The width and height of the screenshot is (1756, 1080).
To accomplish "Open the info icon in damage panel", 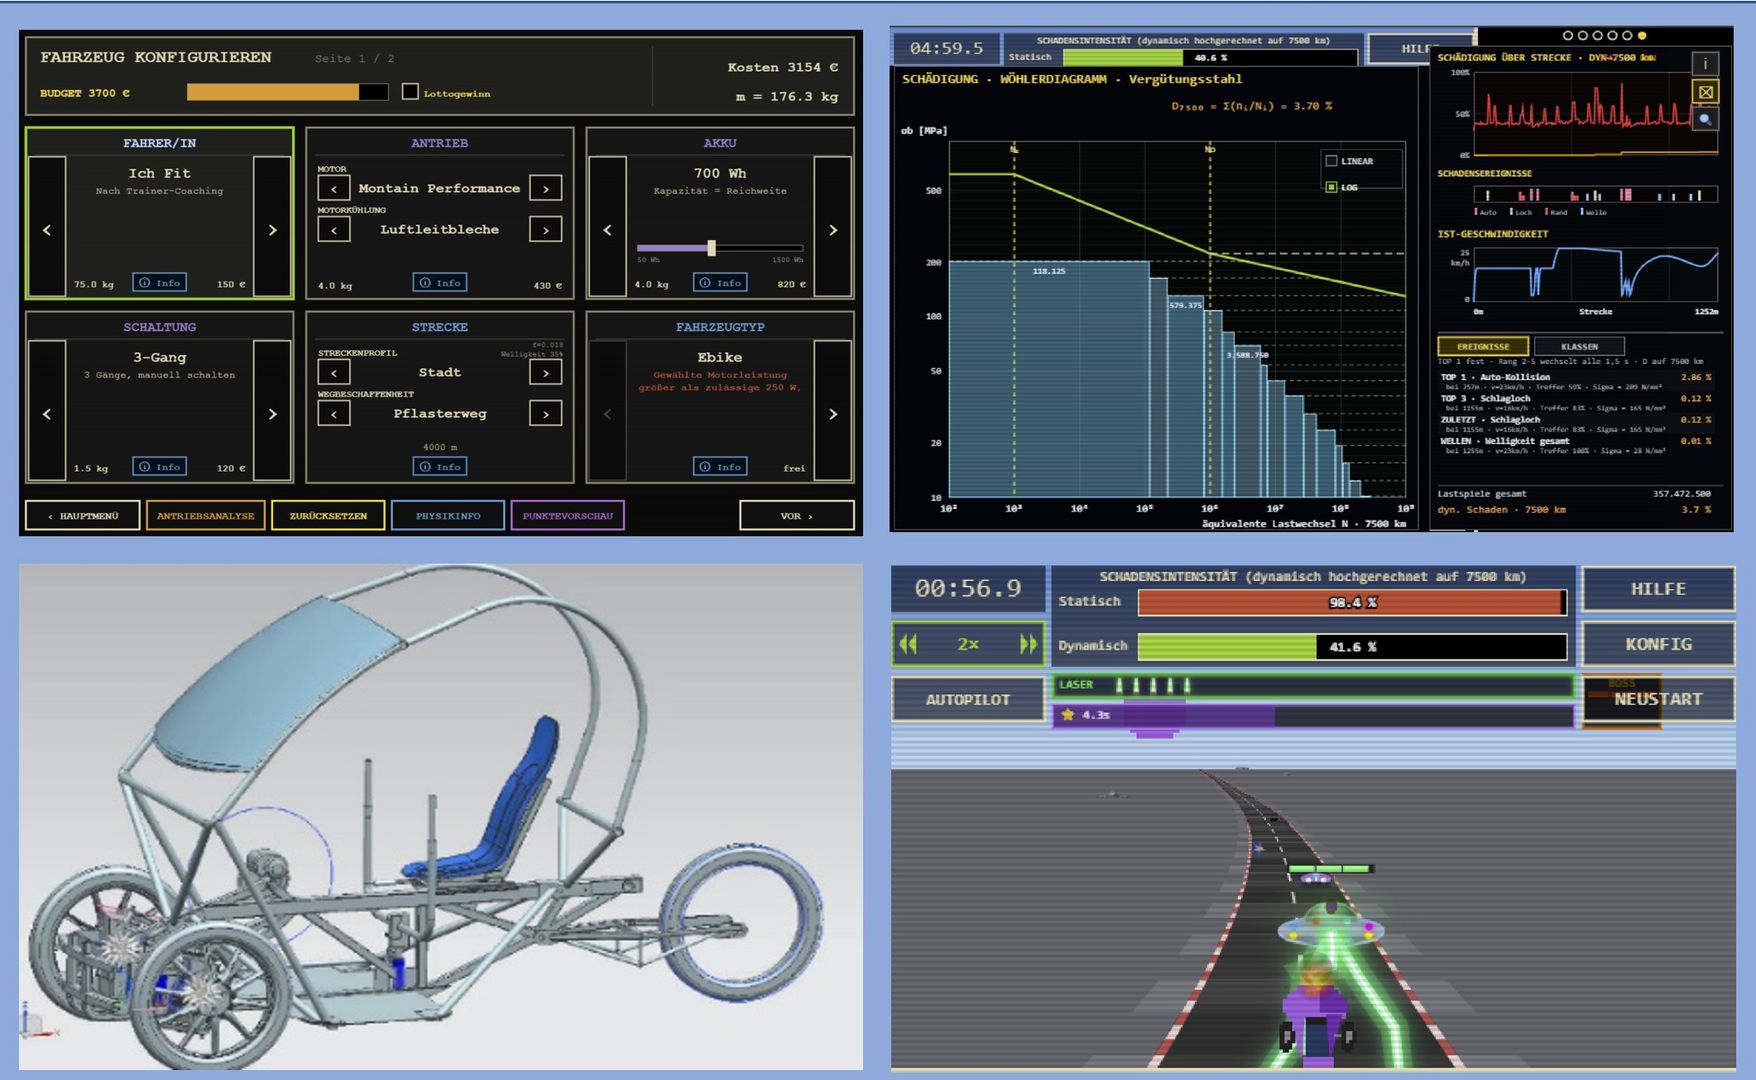I will click(x=1705, y=63).
